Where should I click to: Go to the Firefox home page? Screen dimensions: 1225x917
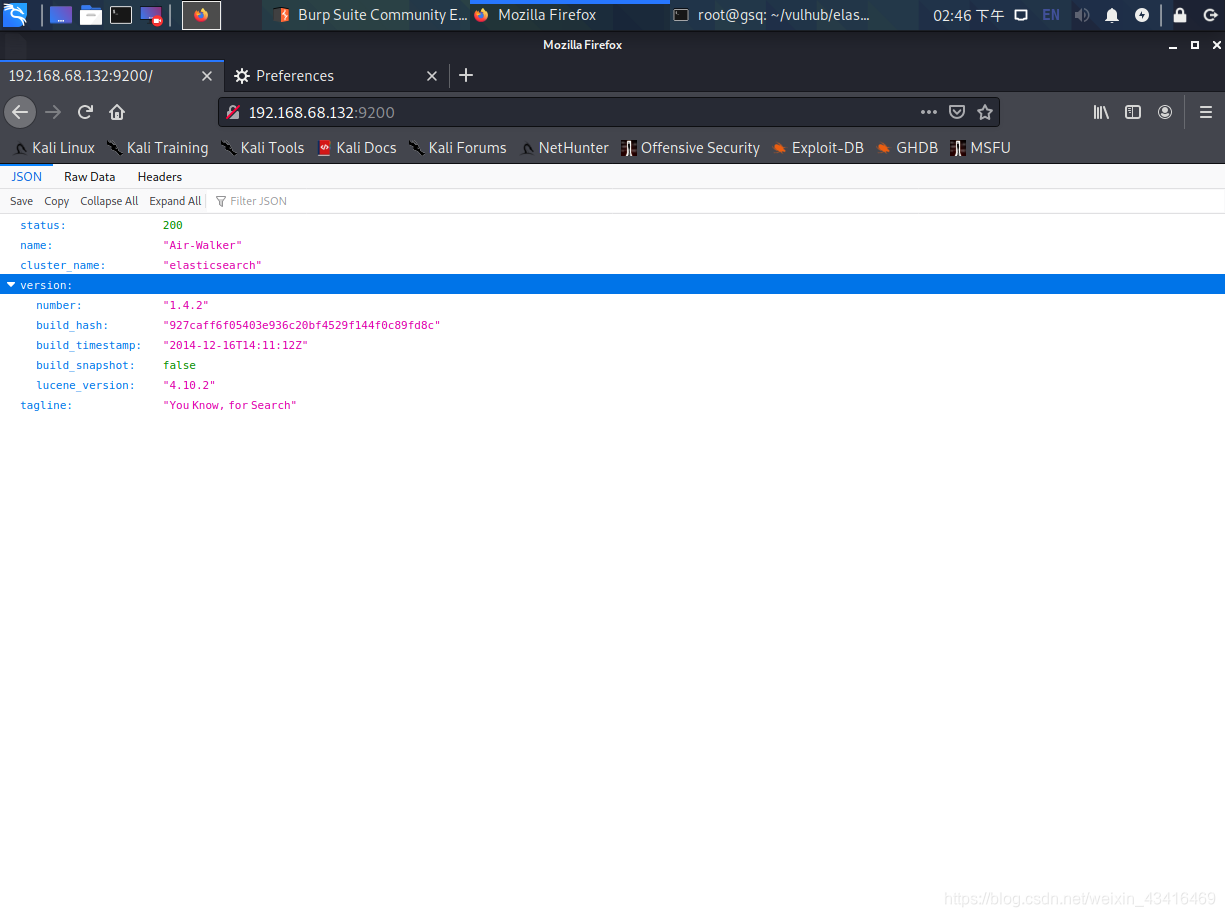tap(117, 112)
